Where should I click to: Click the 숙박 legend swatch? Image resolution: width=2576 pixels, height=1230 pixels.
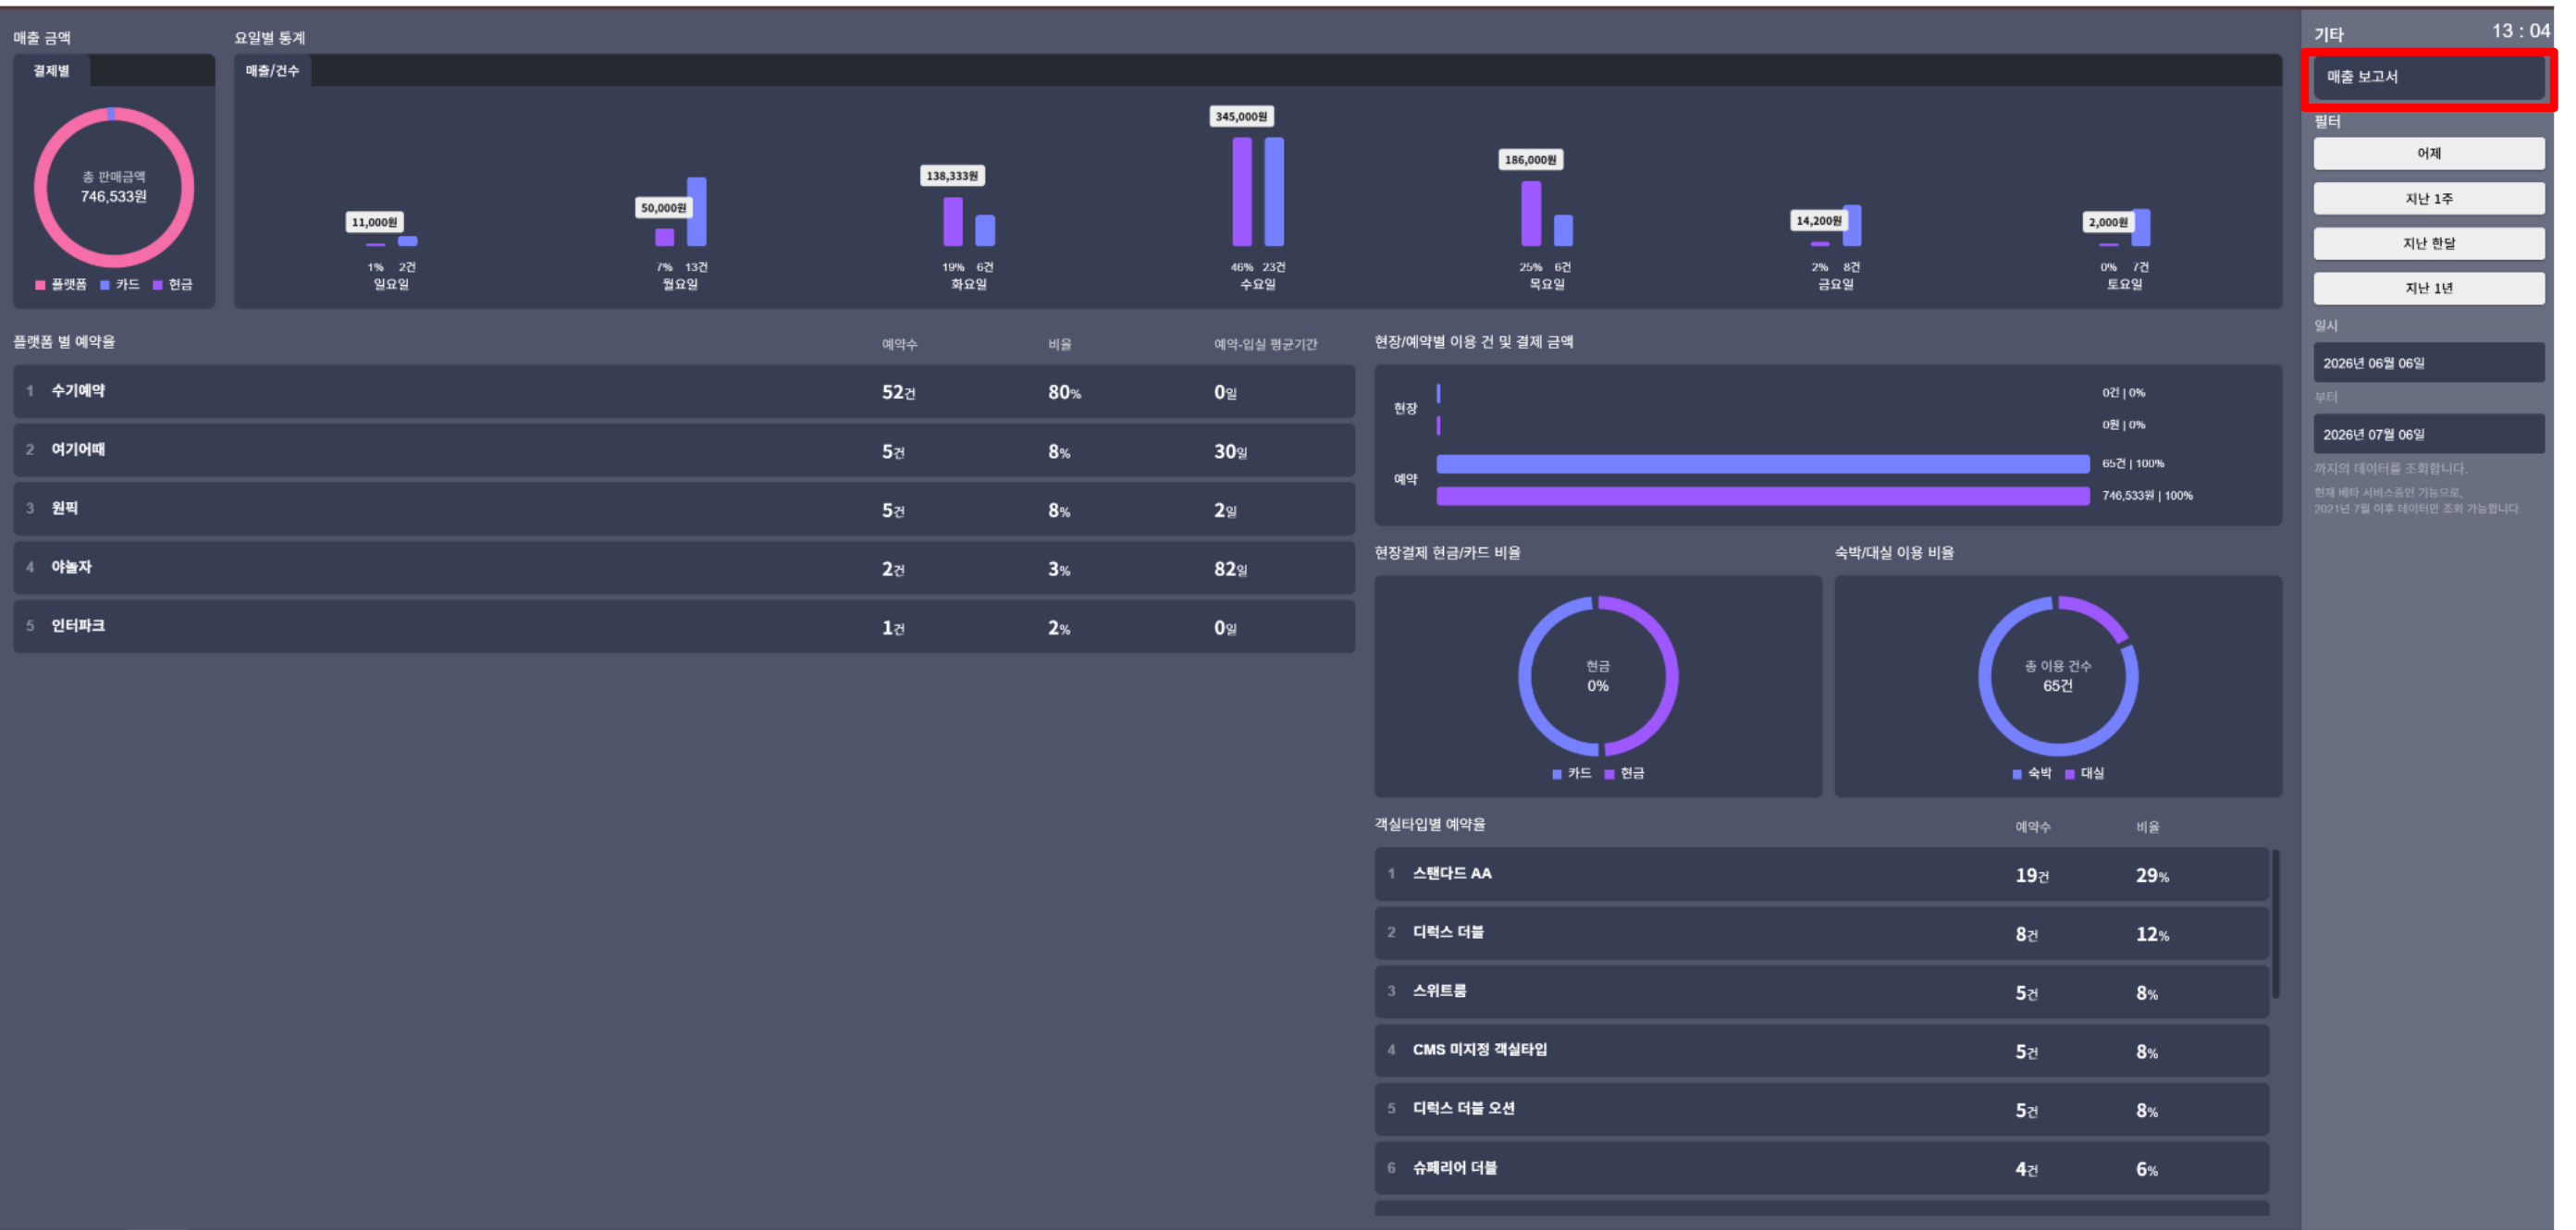2017,774
